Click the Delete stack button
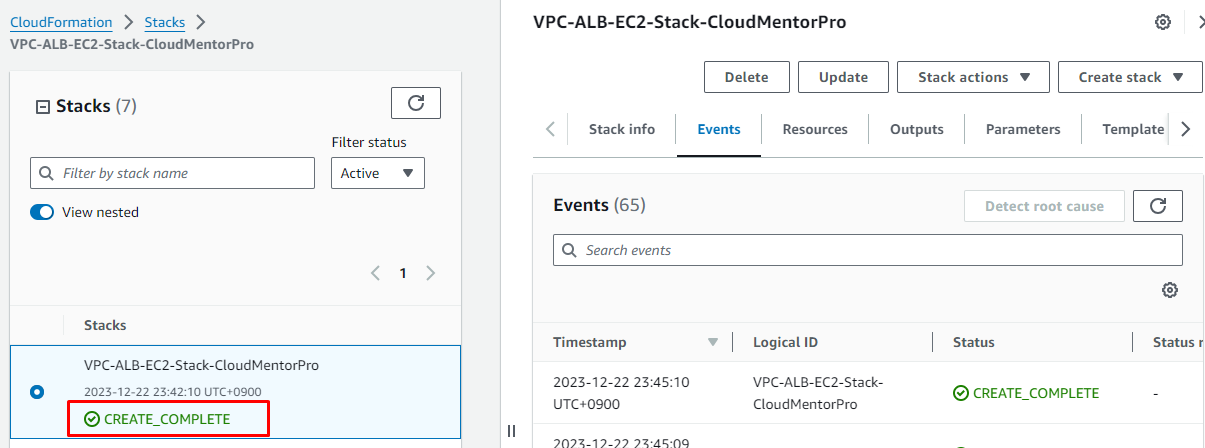The image size is (1205, 448). [x=746, y=77]
